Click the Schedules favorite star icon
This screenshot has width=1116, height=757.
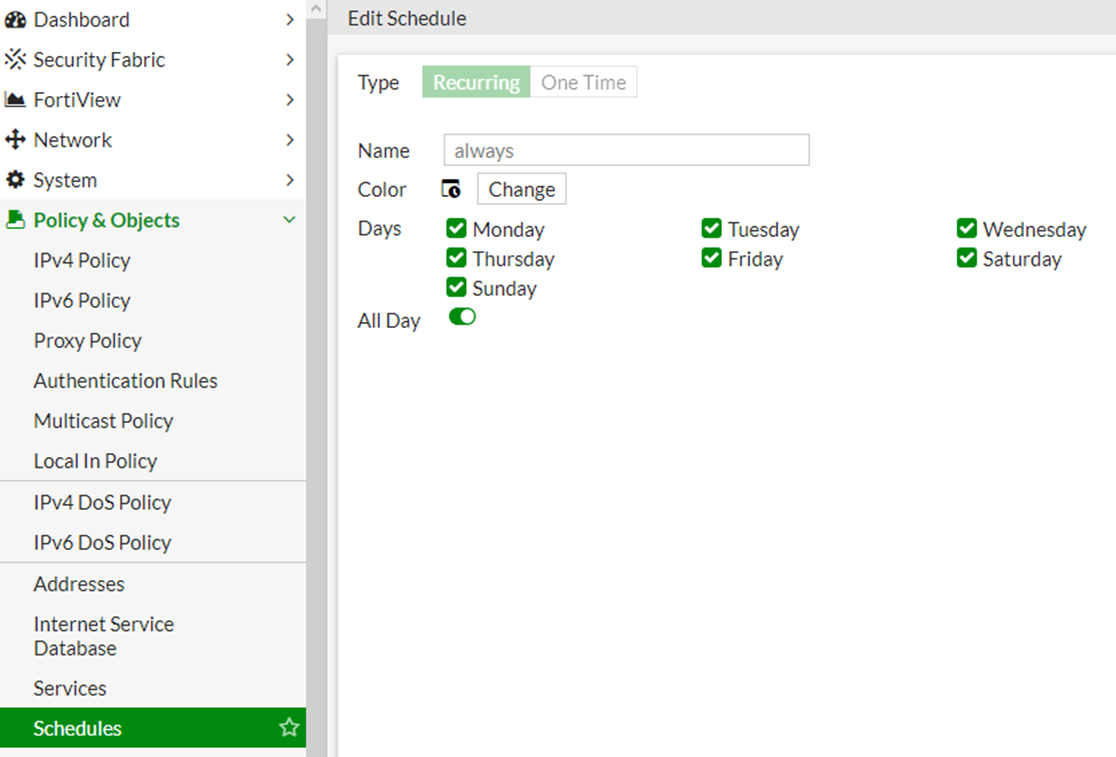289,728
